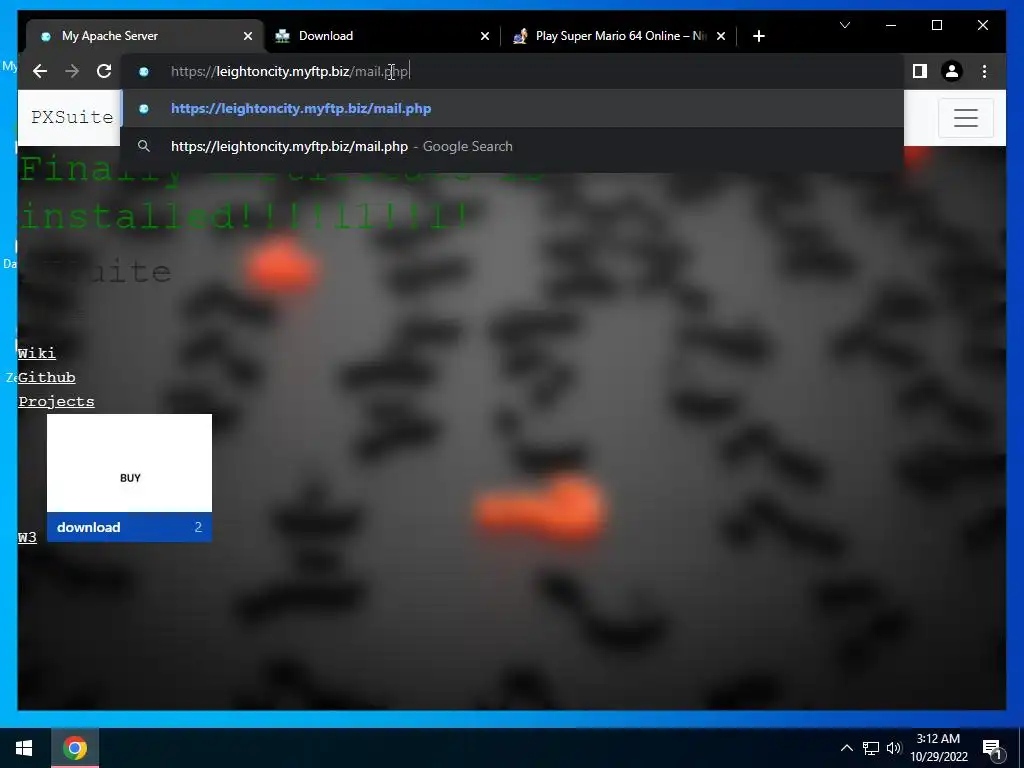This screenshot has width=1024, height=768.
Task: Close the My Apache Server tab
Action: [x=248, y=36]
